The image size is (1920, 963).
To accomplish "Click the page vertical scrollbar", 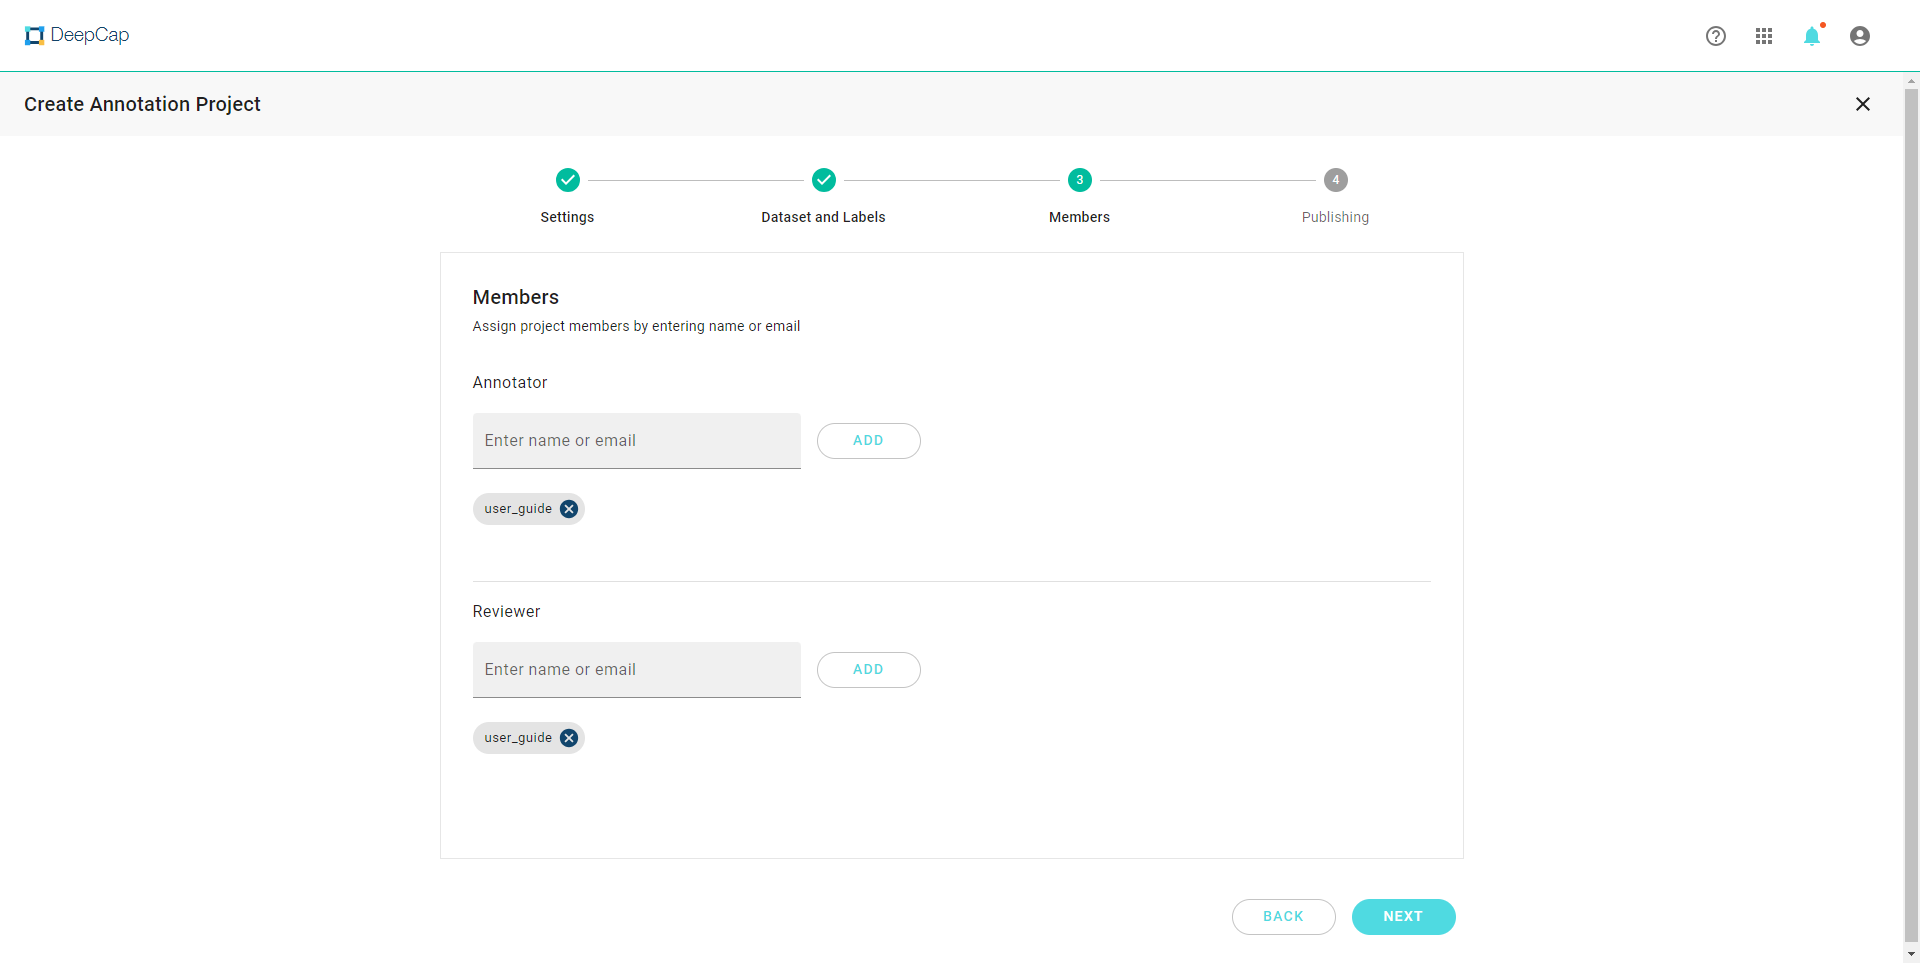I will tap(1912, 500).
